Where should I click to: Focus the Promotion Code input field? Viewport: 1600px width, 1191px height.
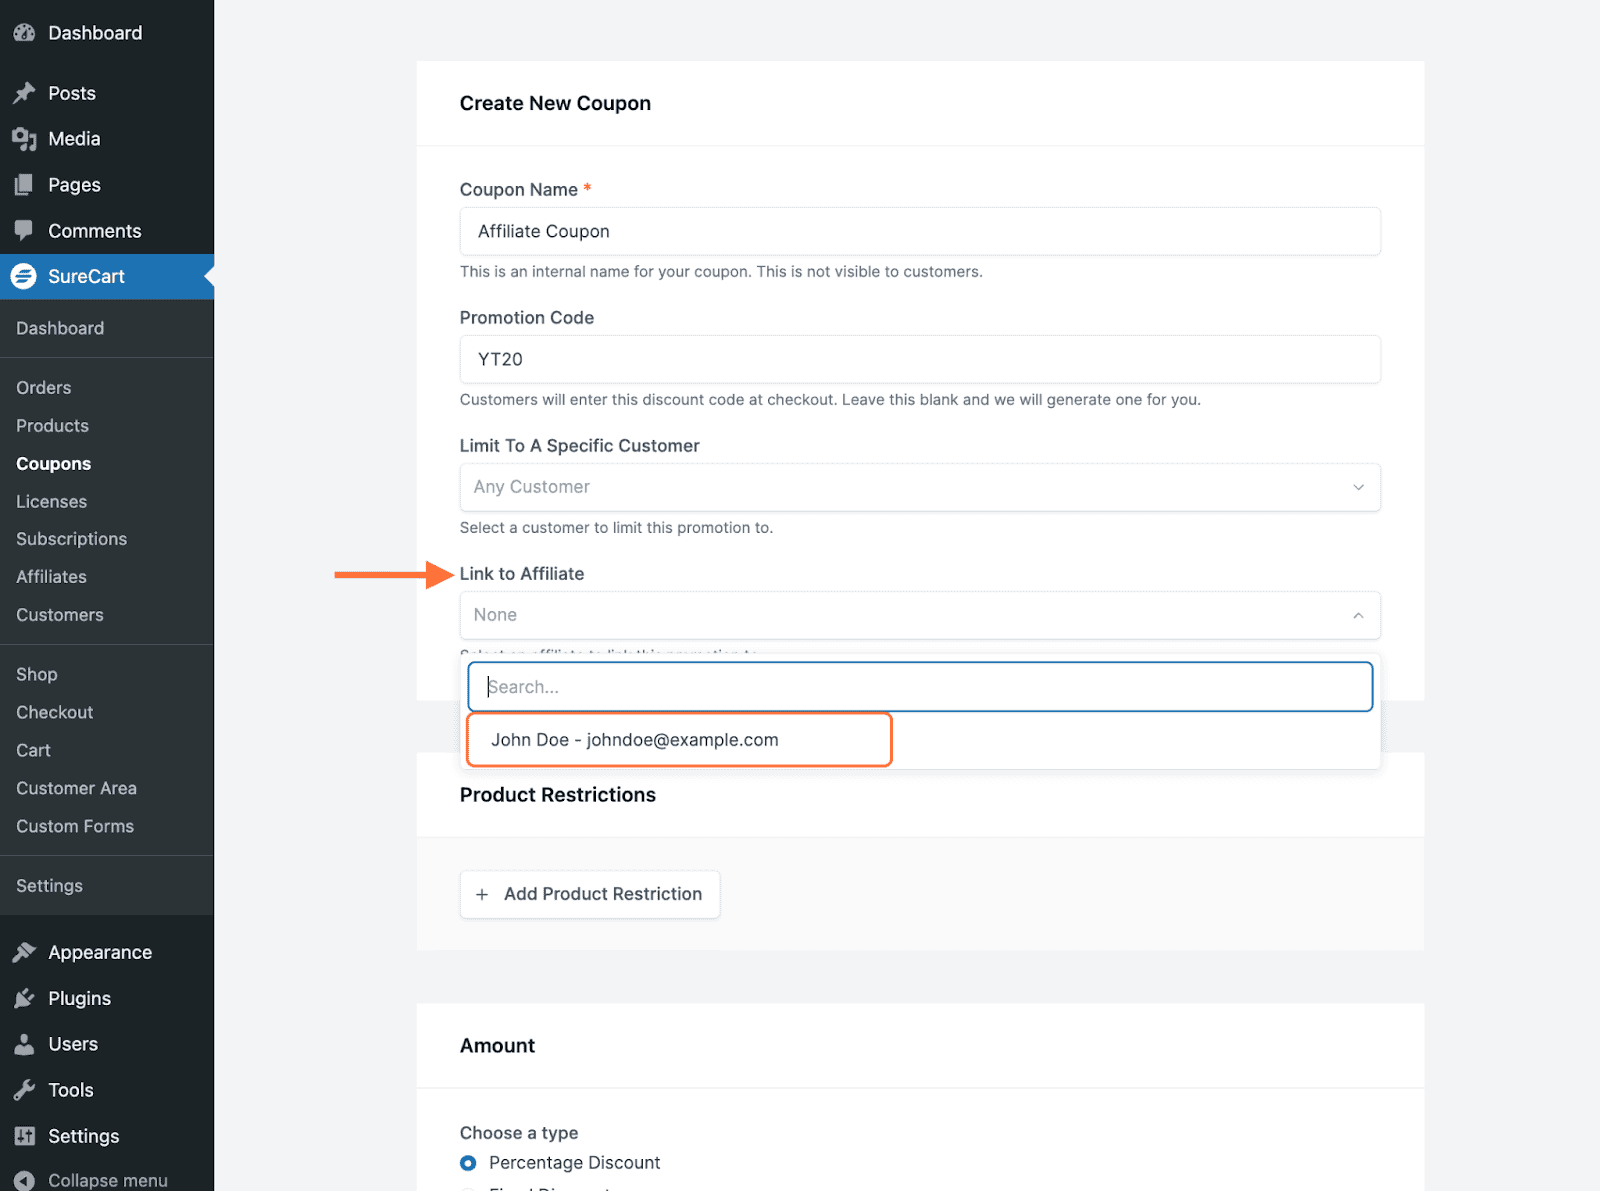[x=919, y=359]
